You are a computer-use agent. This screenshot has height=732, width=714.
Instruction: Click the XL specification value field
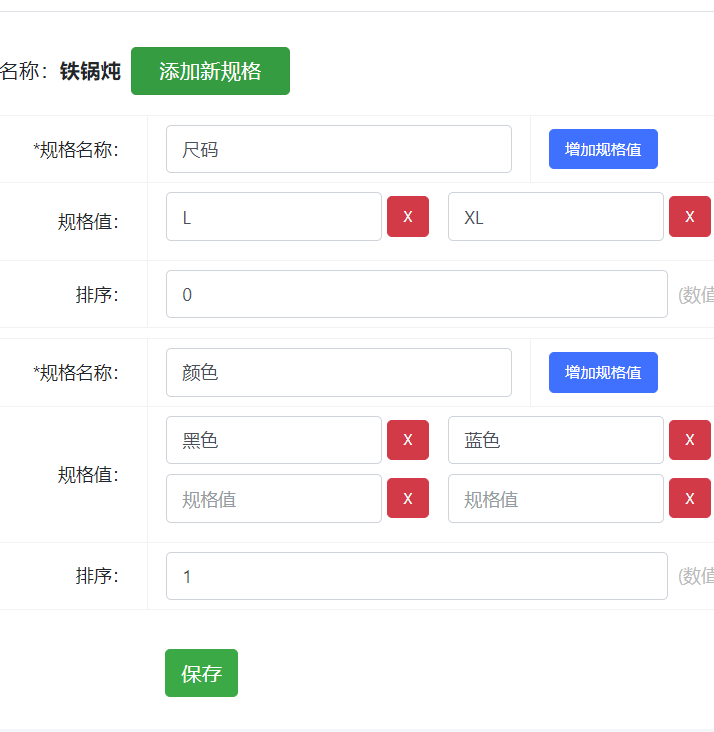click(555, 217)
